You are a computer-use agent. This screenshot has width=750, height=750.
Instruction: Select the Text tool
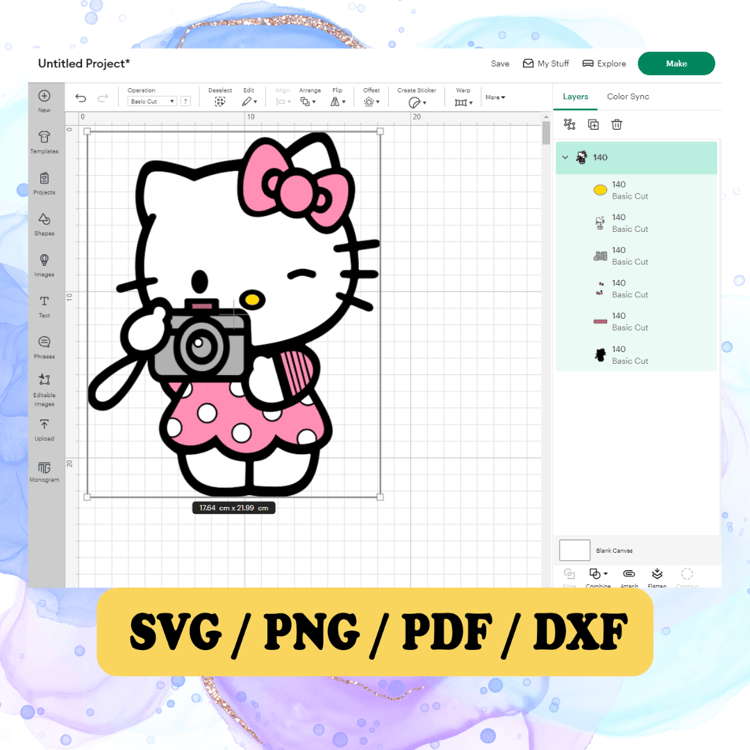[44, 301]
